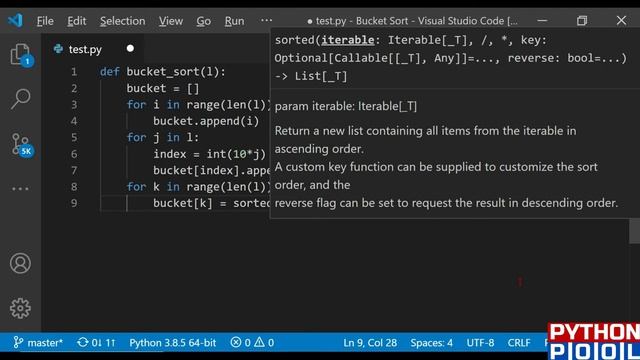Change line ending via CRLF indicator
Screen dimensions: 640x360
519,342
